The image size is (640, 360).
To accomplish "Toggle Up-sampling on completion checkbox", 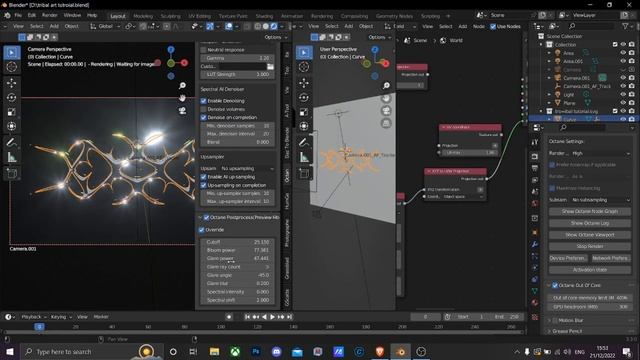I will coord(203,185).
